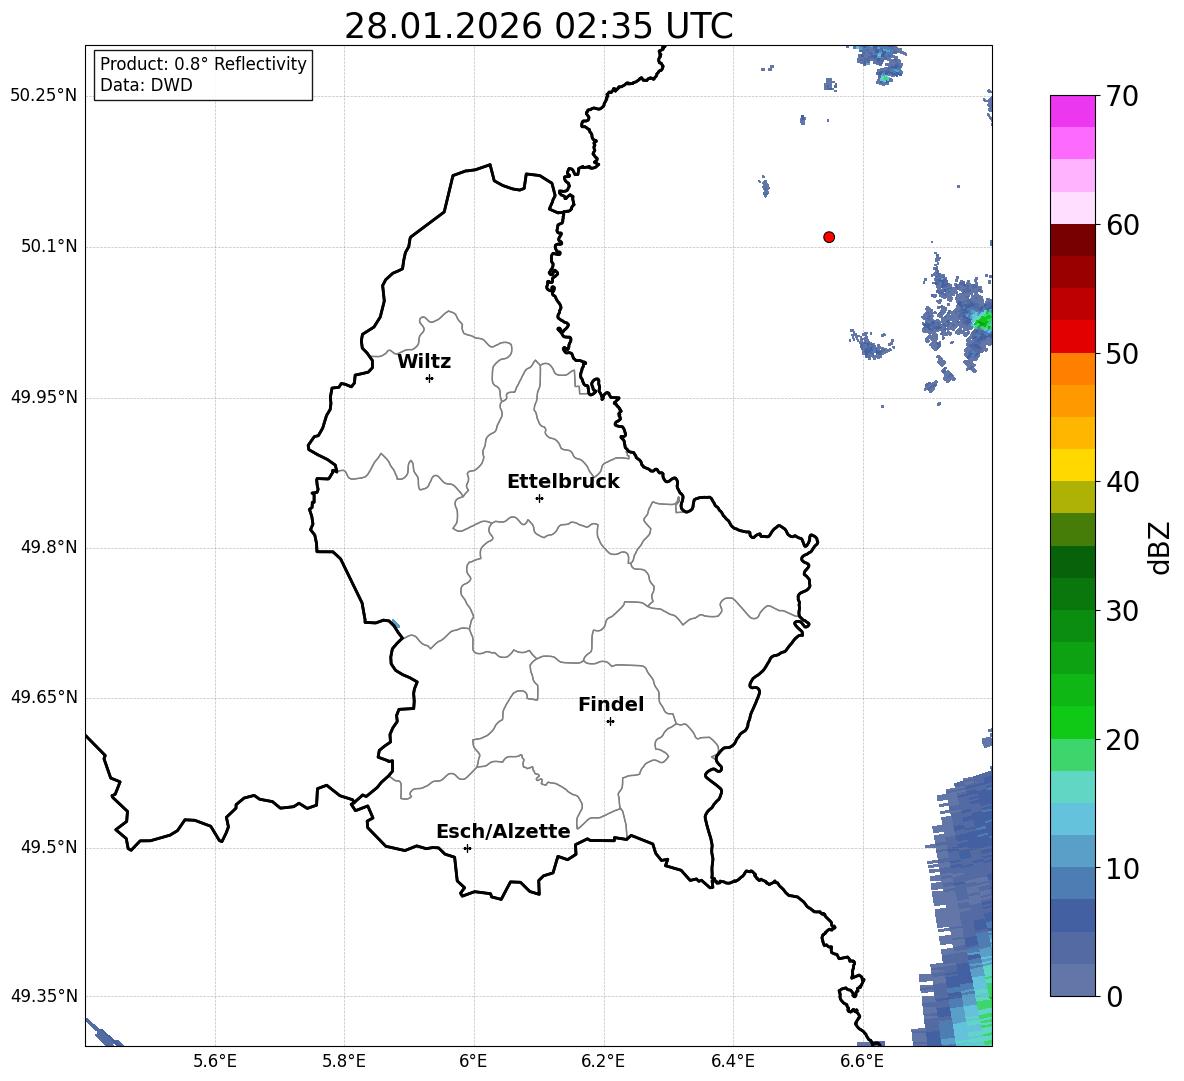The width and height of the screenshot is (1184, 1081).
Task: Click the Ettelbruck cross marker
Action: (x=539, y=498)
